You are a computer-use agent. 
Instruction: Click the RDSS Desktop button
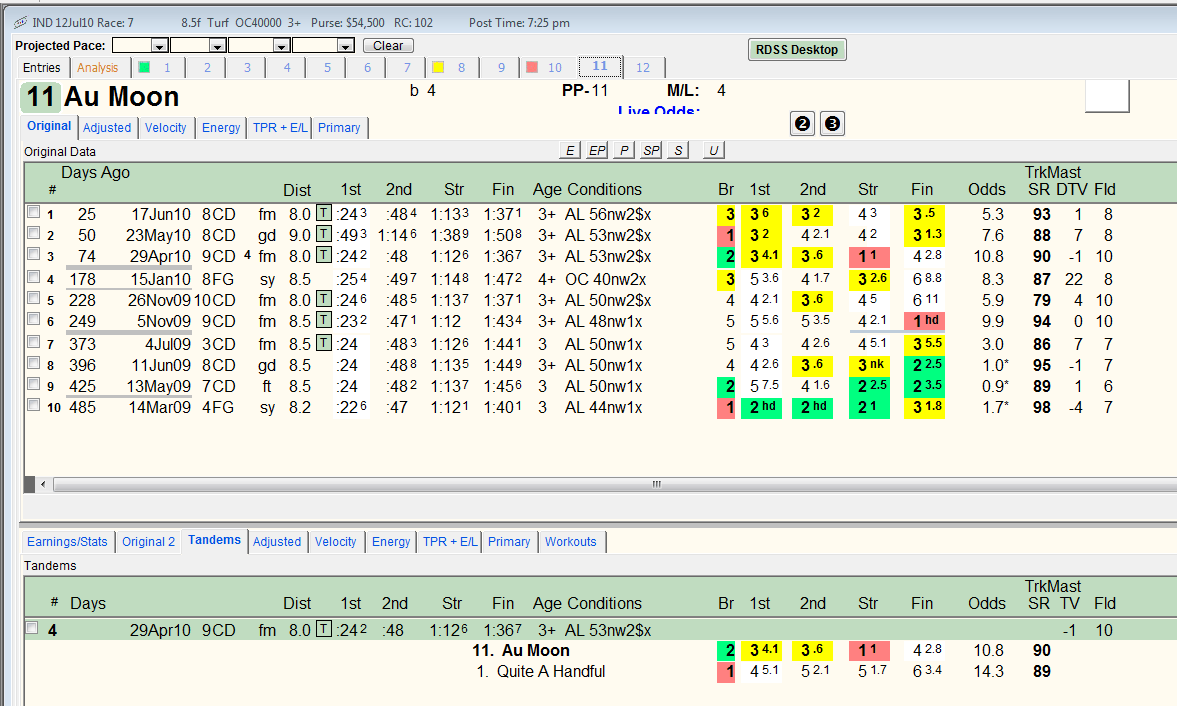pyautogui.click(x=796, y=50)
